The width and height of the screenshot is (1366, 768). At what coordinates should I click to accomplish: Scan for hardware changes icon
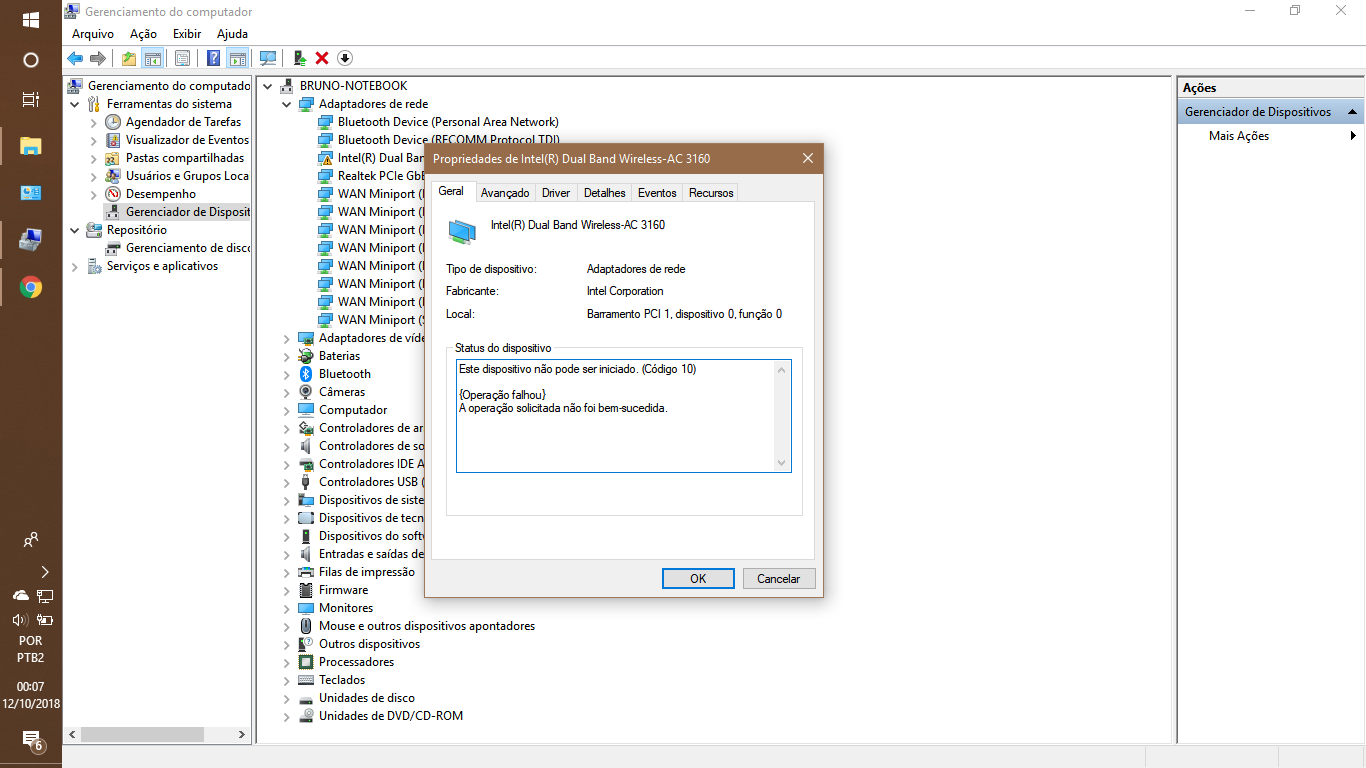tap(268, 58)
